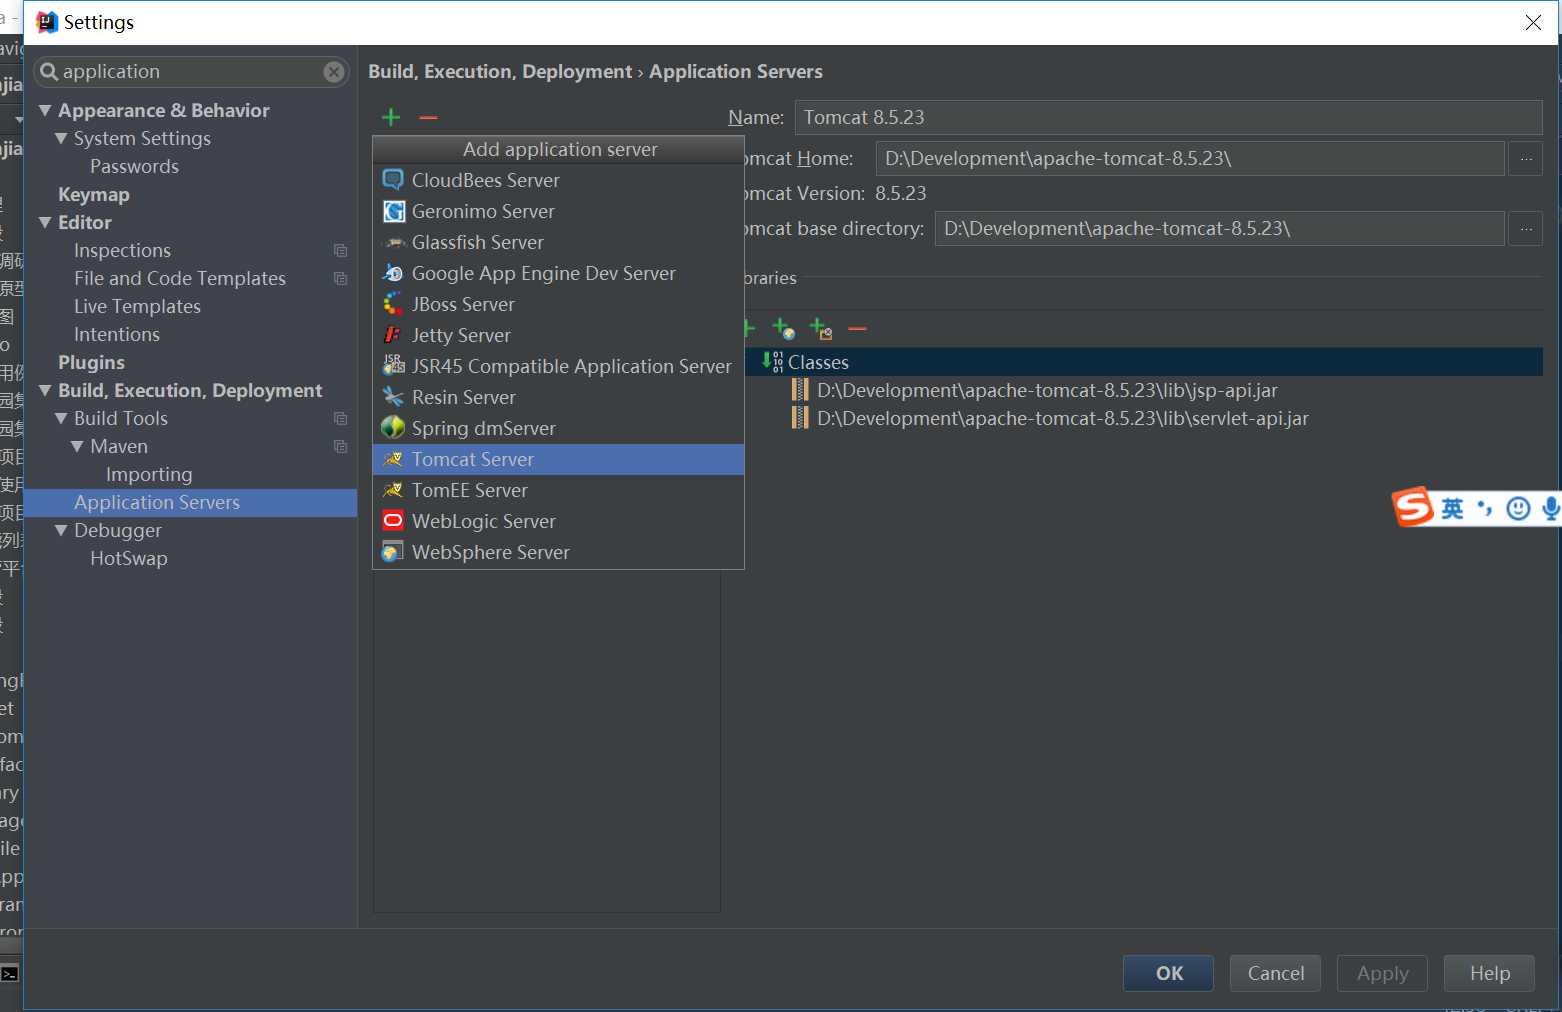Collapse the Debugger tree node
This screenshot has width=1562, height=1012.
click(x=61, y=530)
